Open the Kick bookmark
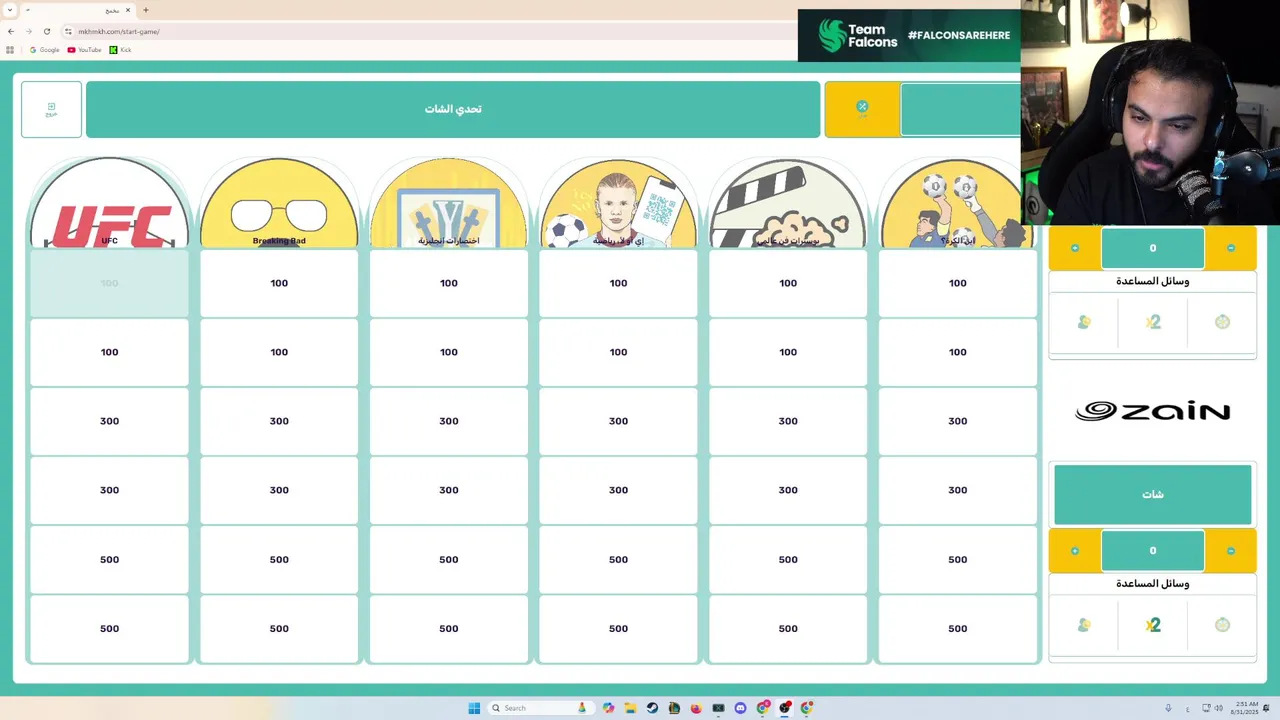 120,50
